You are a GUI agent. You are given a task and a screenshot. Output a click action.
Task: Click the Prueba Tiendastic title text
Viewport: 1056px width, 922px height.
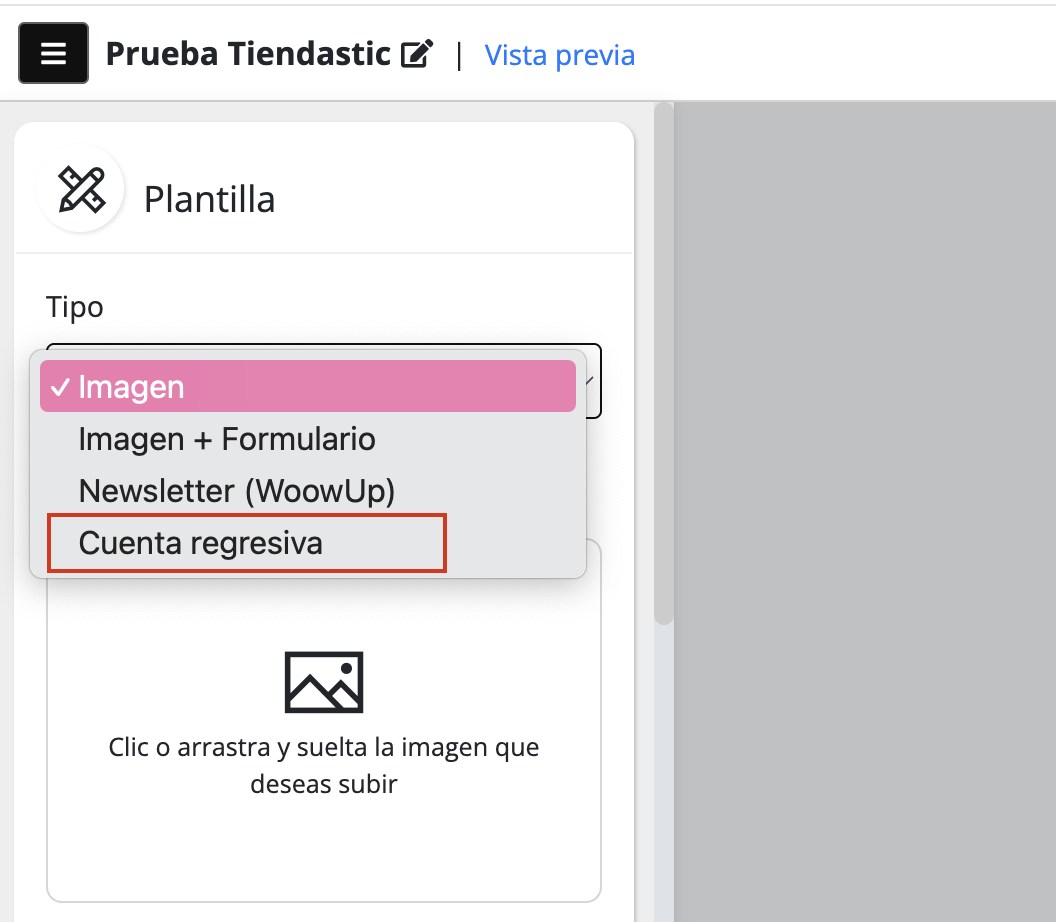(x=248, y=54)
